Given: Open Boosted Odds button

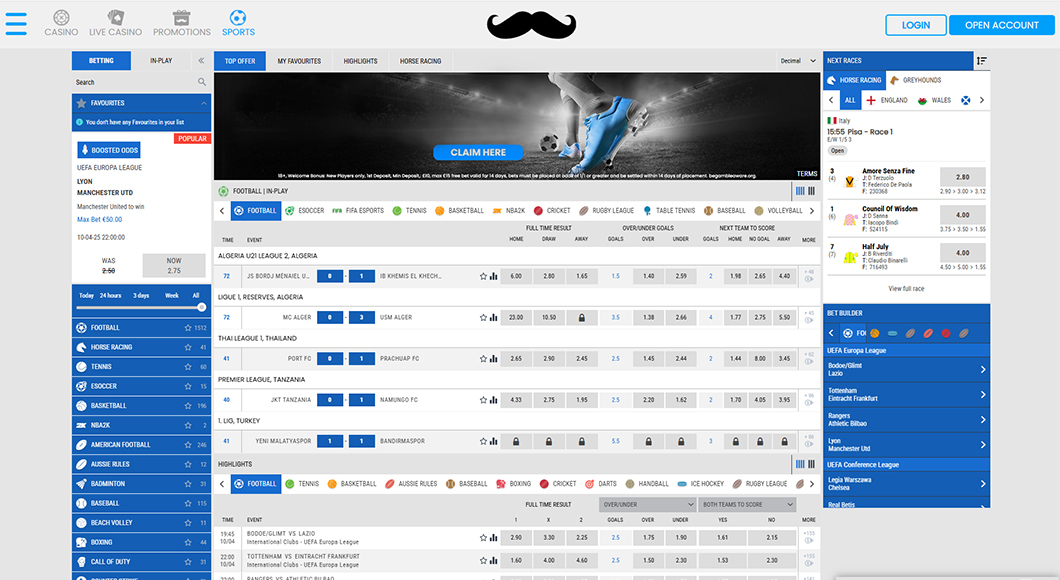Looking at the screenshot, I should tap(109, 150).
